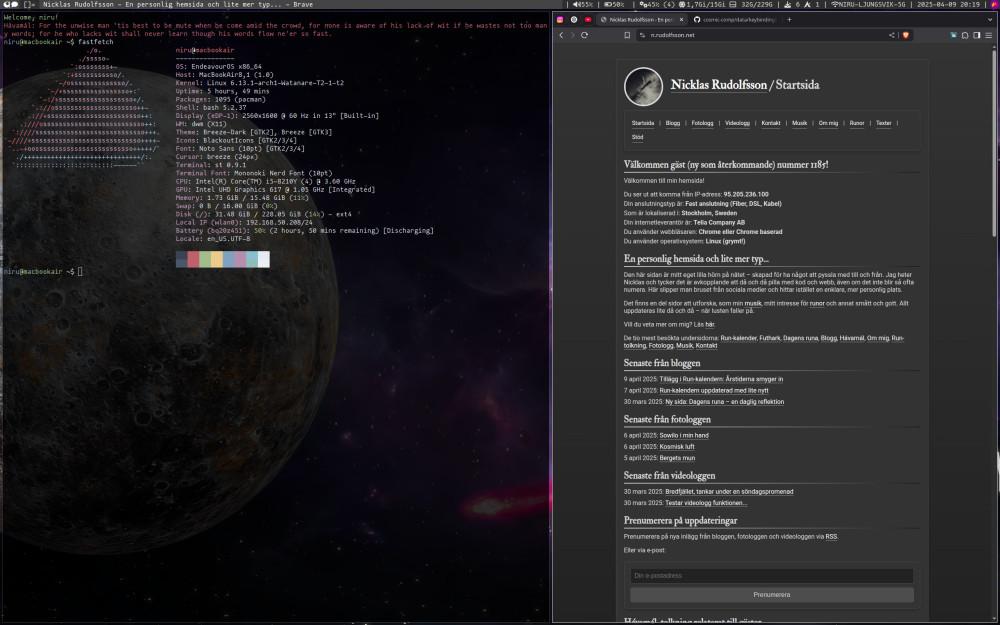1000x625 pixels.
Task: Open the pinned Instagram tab
Action: point(560,20)
